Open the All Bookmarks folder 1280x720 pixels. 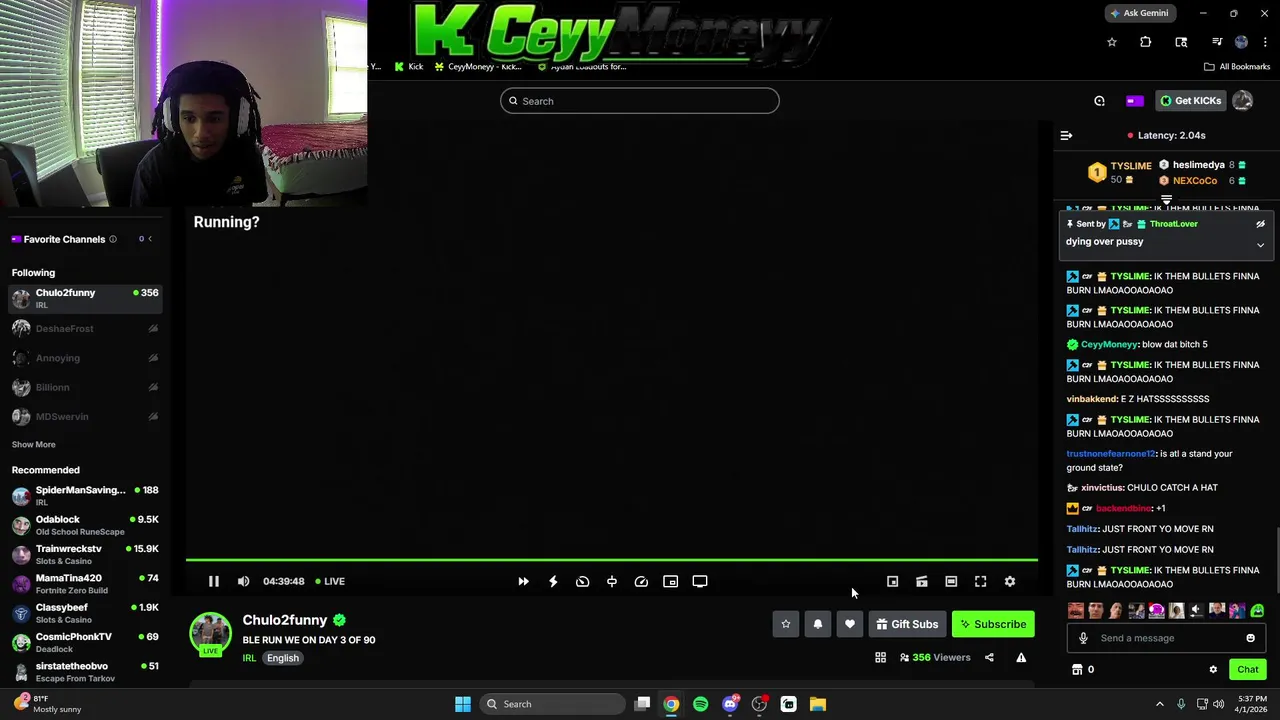(1237, 67)
